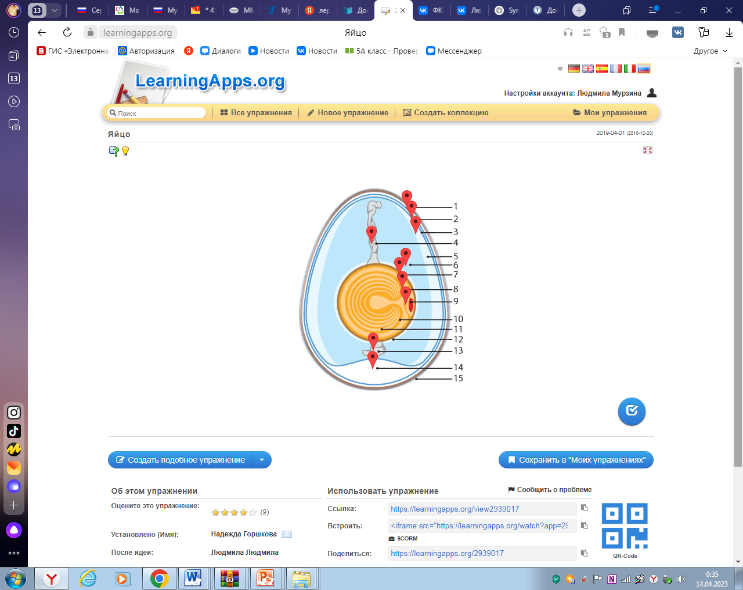Image resolution: width=743 pixels, height=590 pixels.
Task: Rate the exercise by clicking the fifth star
Action: [253, 512]
